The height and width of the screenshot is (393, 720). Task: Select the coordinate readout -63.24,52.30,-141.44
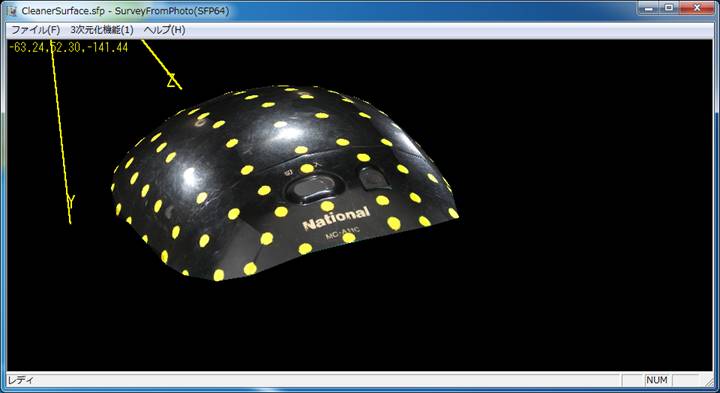coord(68,47)
